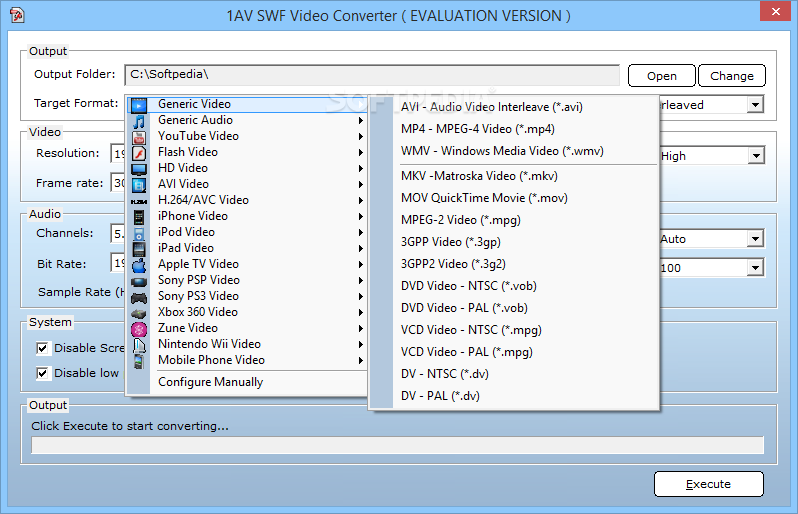
Task: Click the Sony PS3 gamepad icon
Action: [139, 298]
